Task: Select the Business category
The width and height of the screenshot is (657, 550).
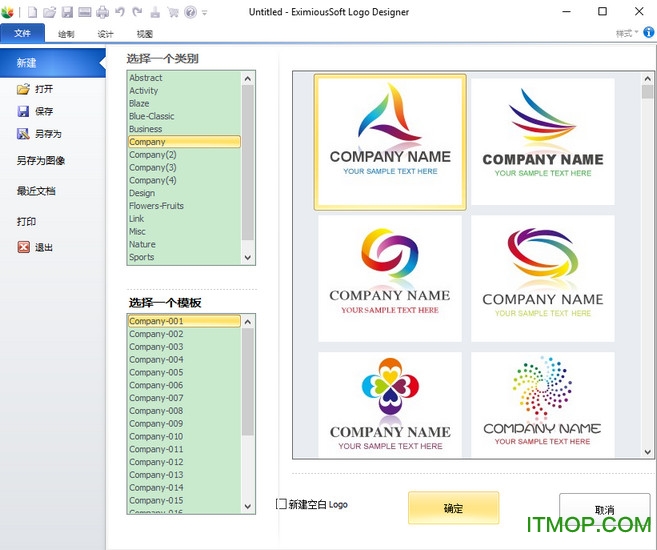Action: [184, 129]
